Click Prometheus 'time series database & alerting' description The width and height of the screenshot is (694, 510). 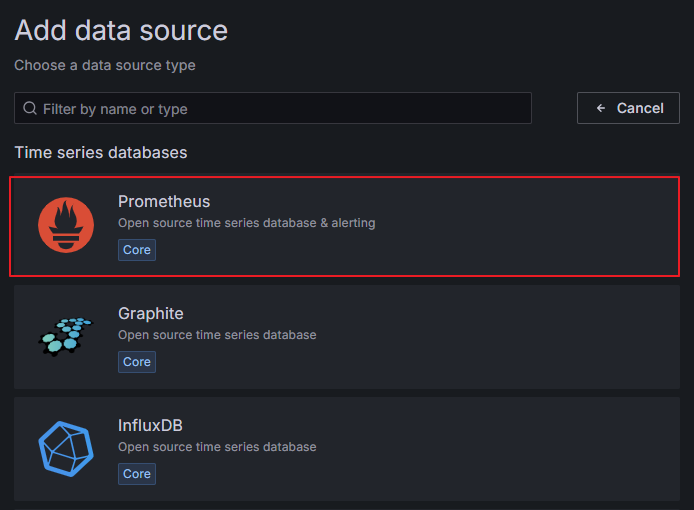(246, 223)
